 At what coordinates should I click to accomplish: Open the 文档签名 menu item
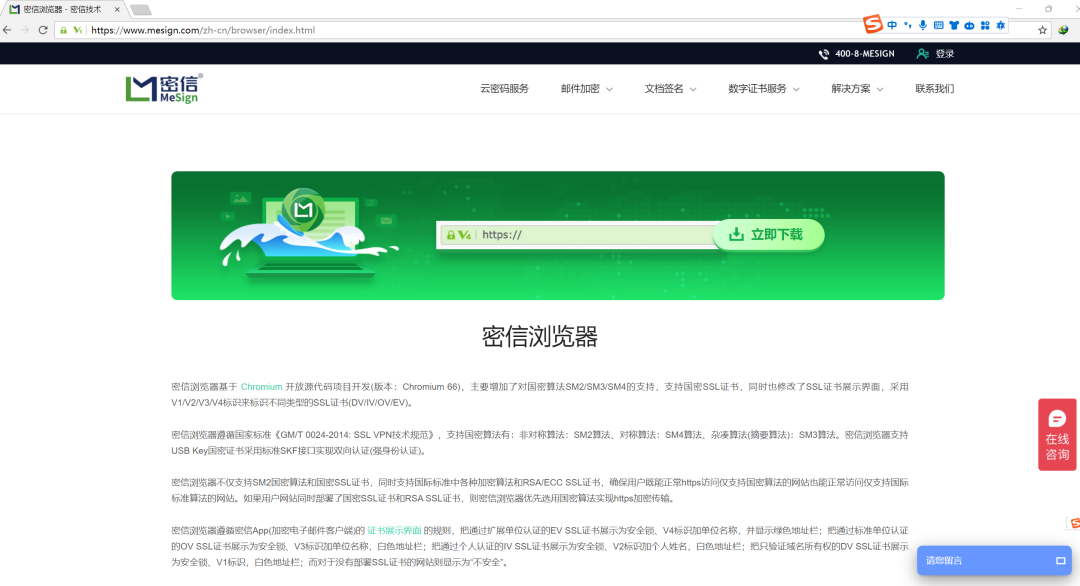coord(664,89)
